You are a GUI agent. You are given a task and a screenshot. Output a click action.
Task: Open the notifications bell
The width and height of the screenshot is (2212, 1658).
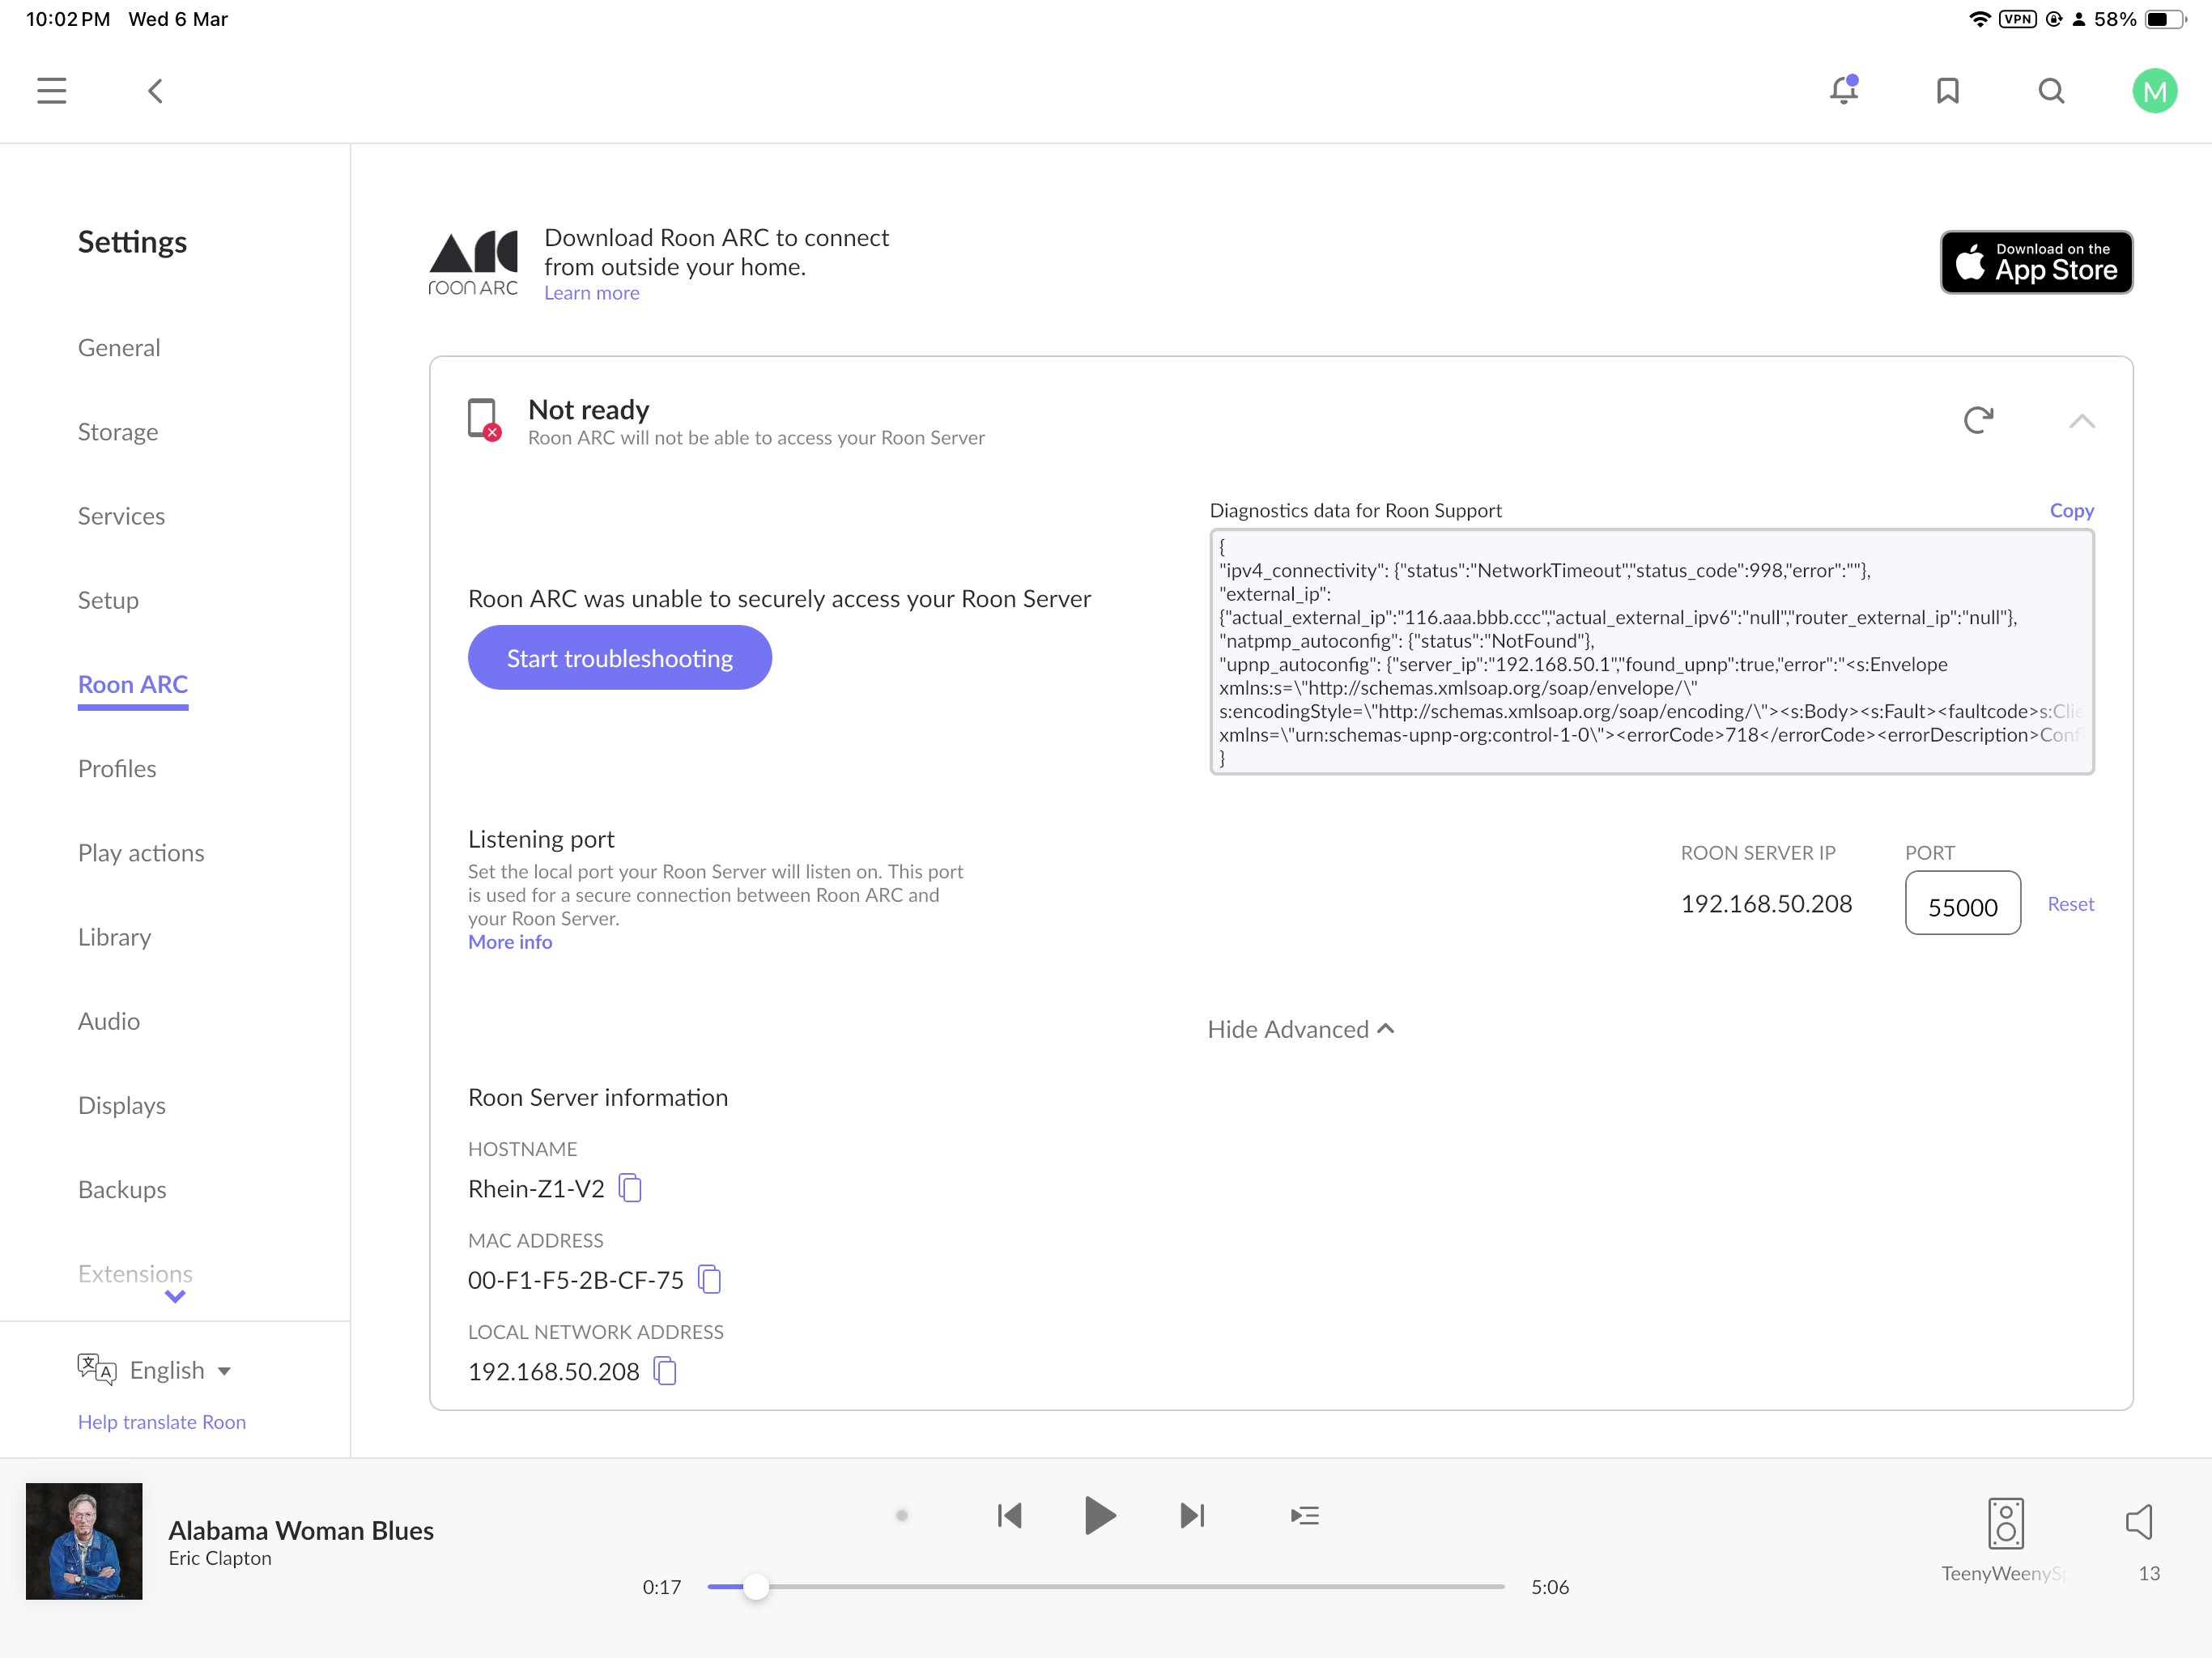tap(1844, 90)
